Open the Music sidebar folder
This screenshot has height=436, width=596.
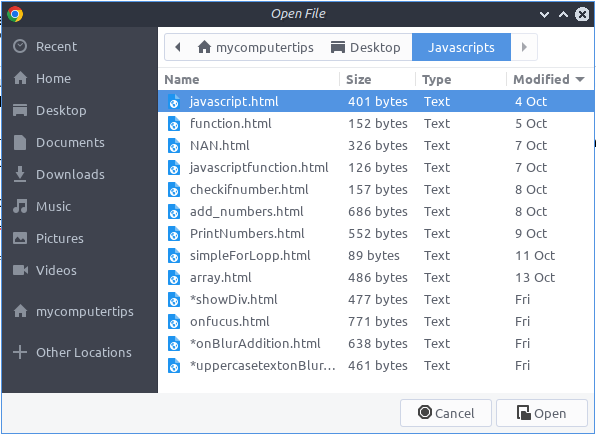pos(80,206)
